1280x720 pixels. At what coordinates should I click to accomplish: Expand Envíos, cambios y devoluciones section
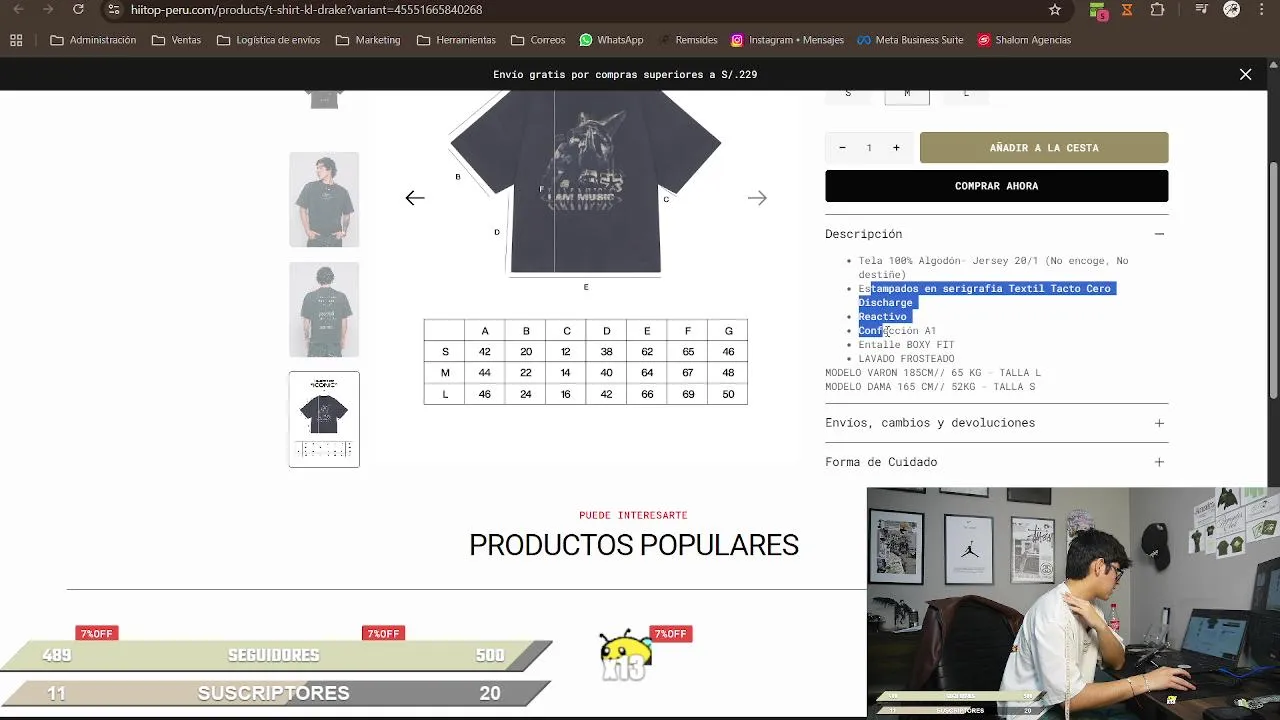(996, 423)
